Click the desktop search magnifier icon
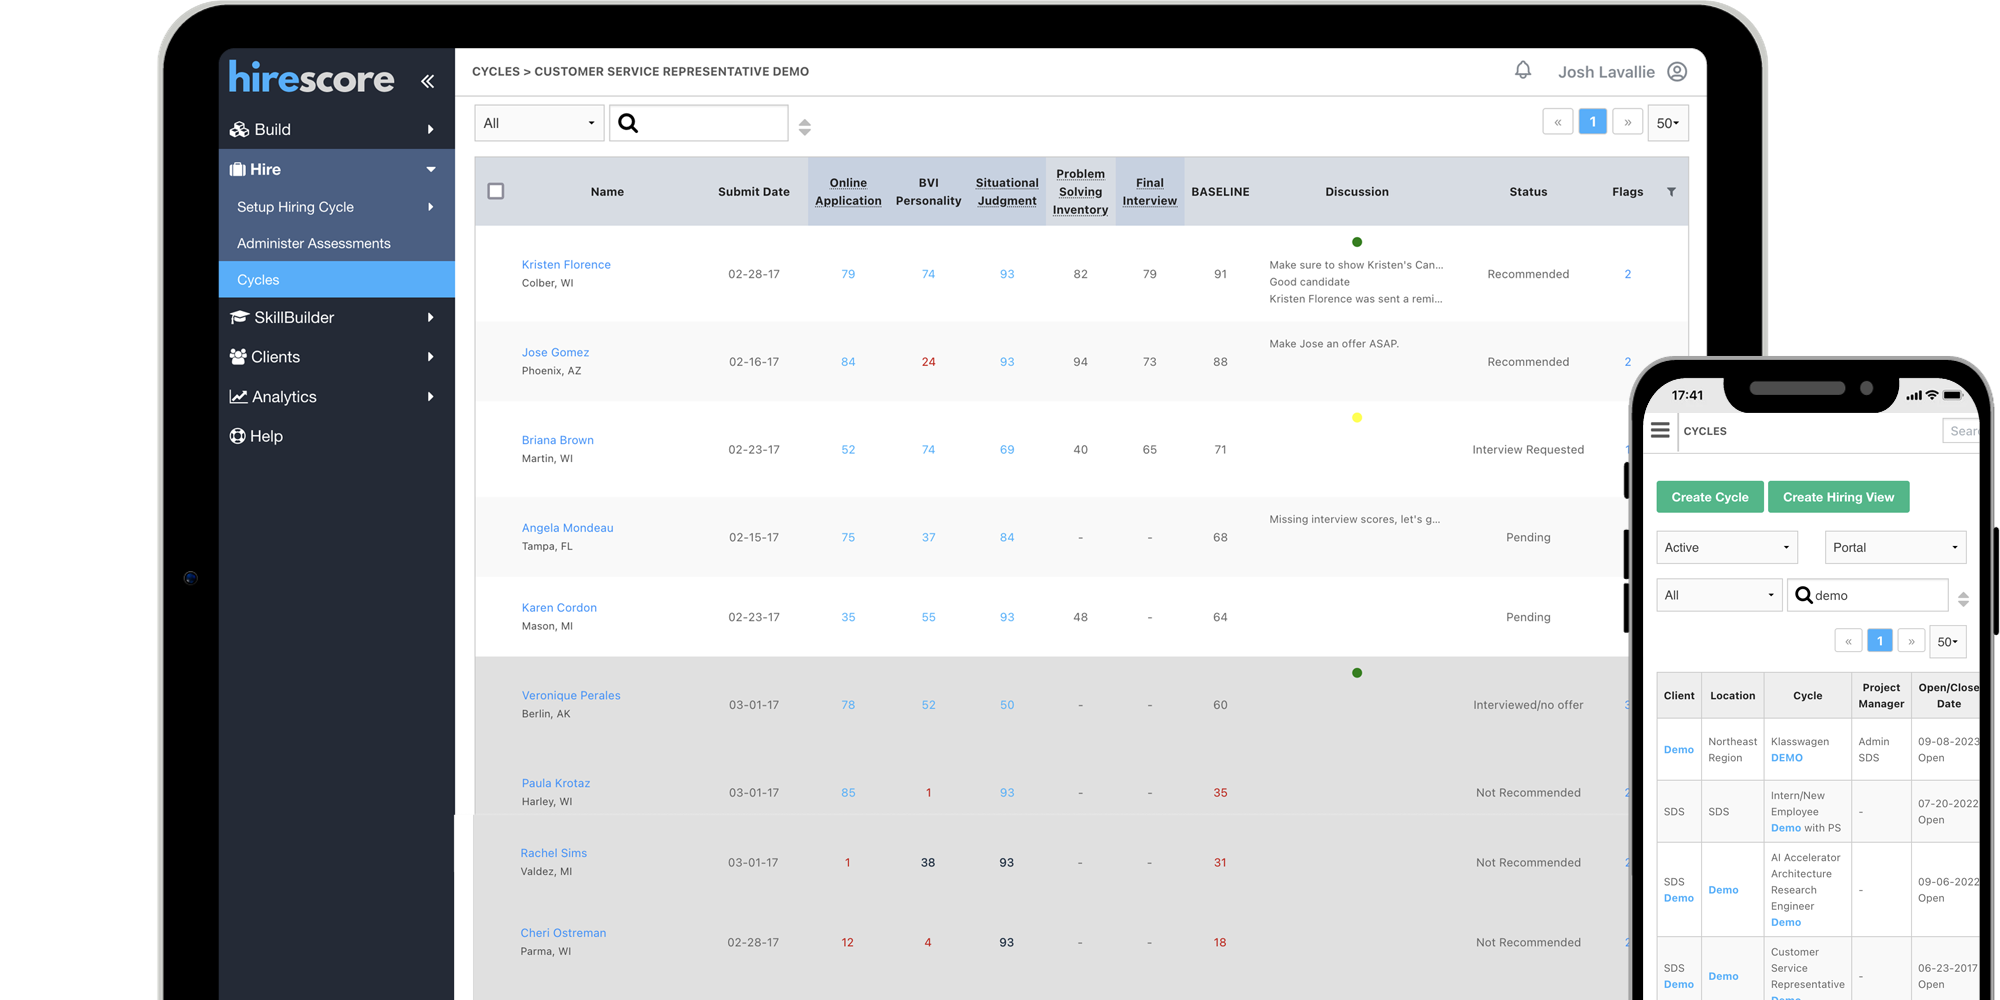The width and height of the screenshot is (2000, 1000). [628, 123]
